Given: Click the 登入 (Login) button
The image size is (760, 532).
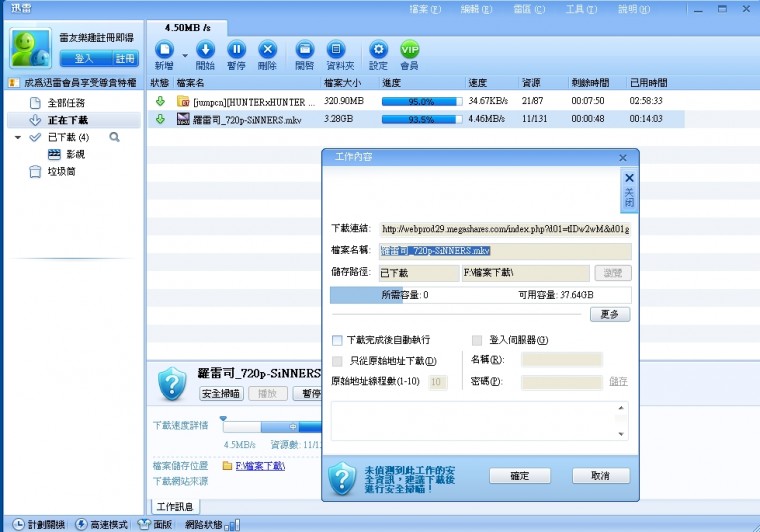Looking at the screenshot, I should click(85, 59).
